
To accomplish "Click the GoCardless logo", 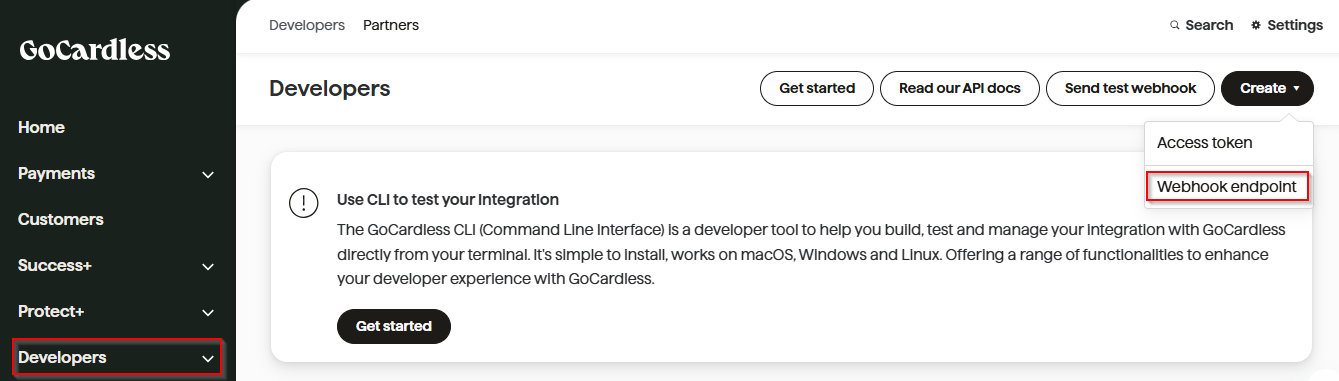I will coord(95,50).
